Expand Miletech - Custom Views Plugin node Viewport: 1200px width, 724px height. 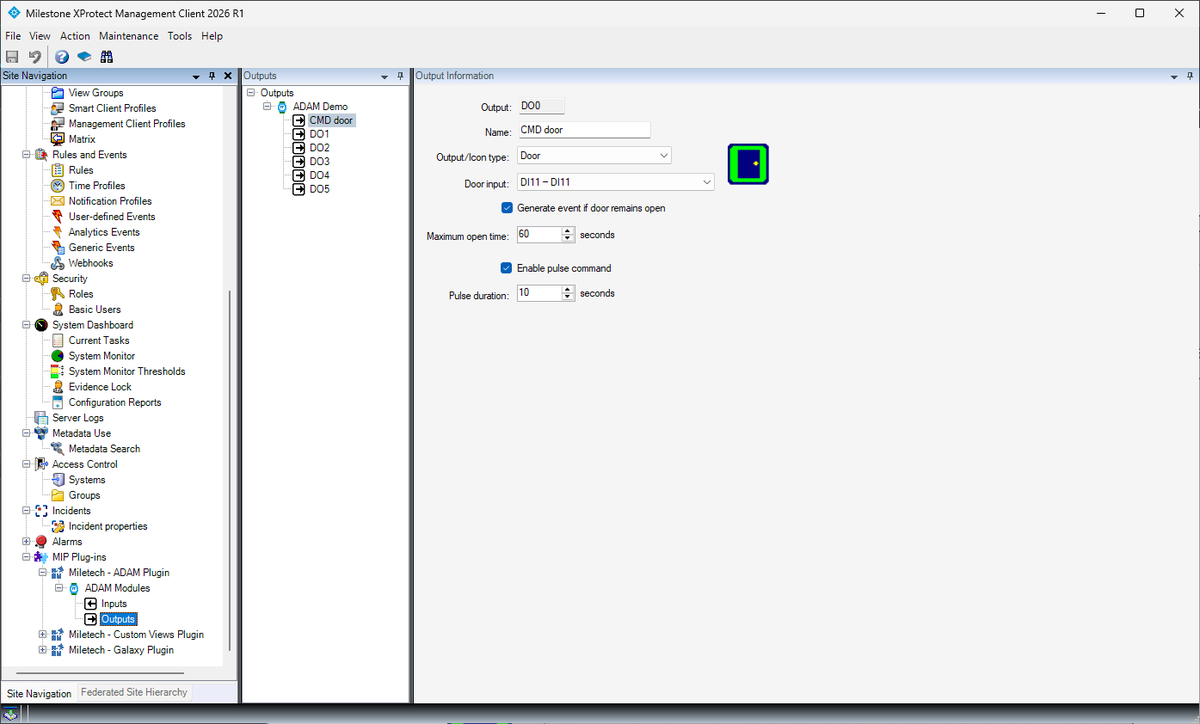coord(42,635)
